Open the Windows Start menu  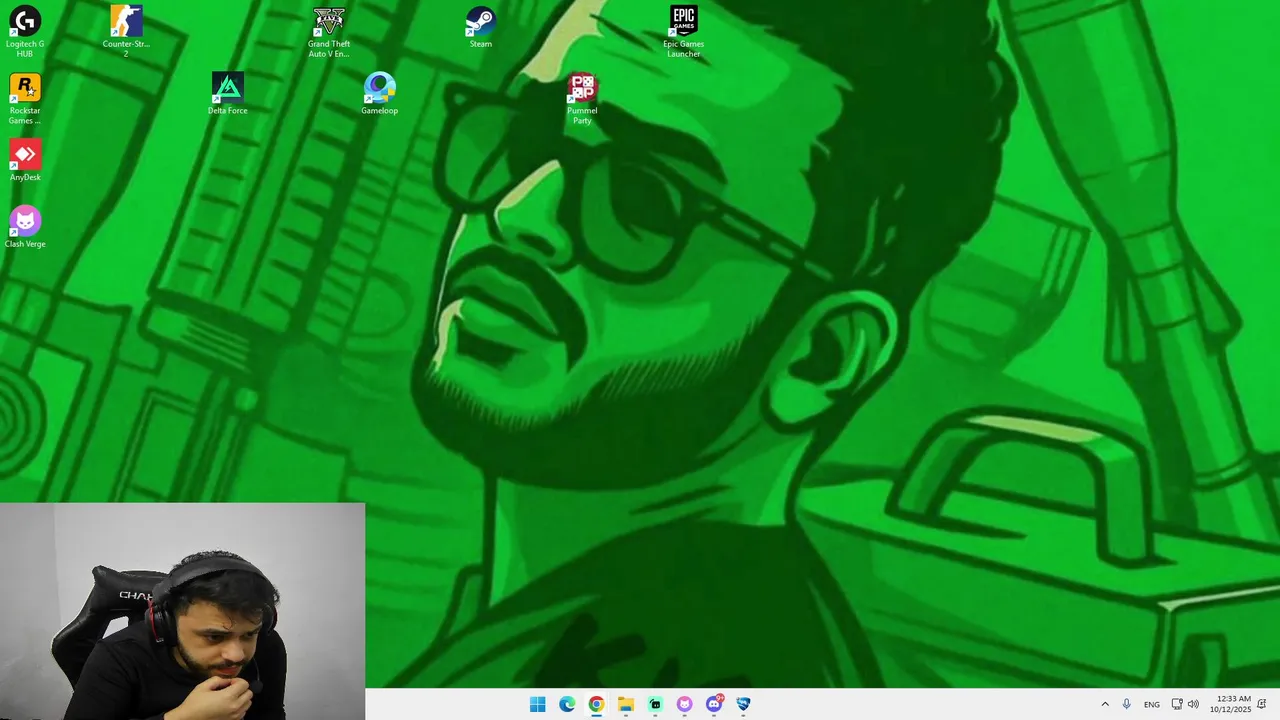pyautogui.click(x=537, y=704)
